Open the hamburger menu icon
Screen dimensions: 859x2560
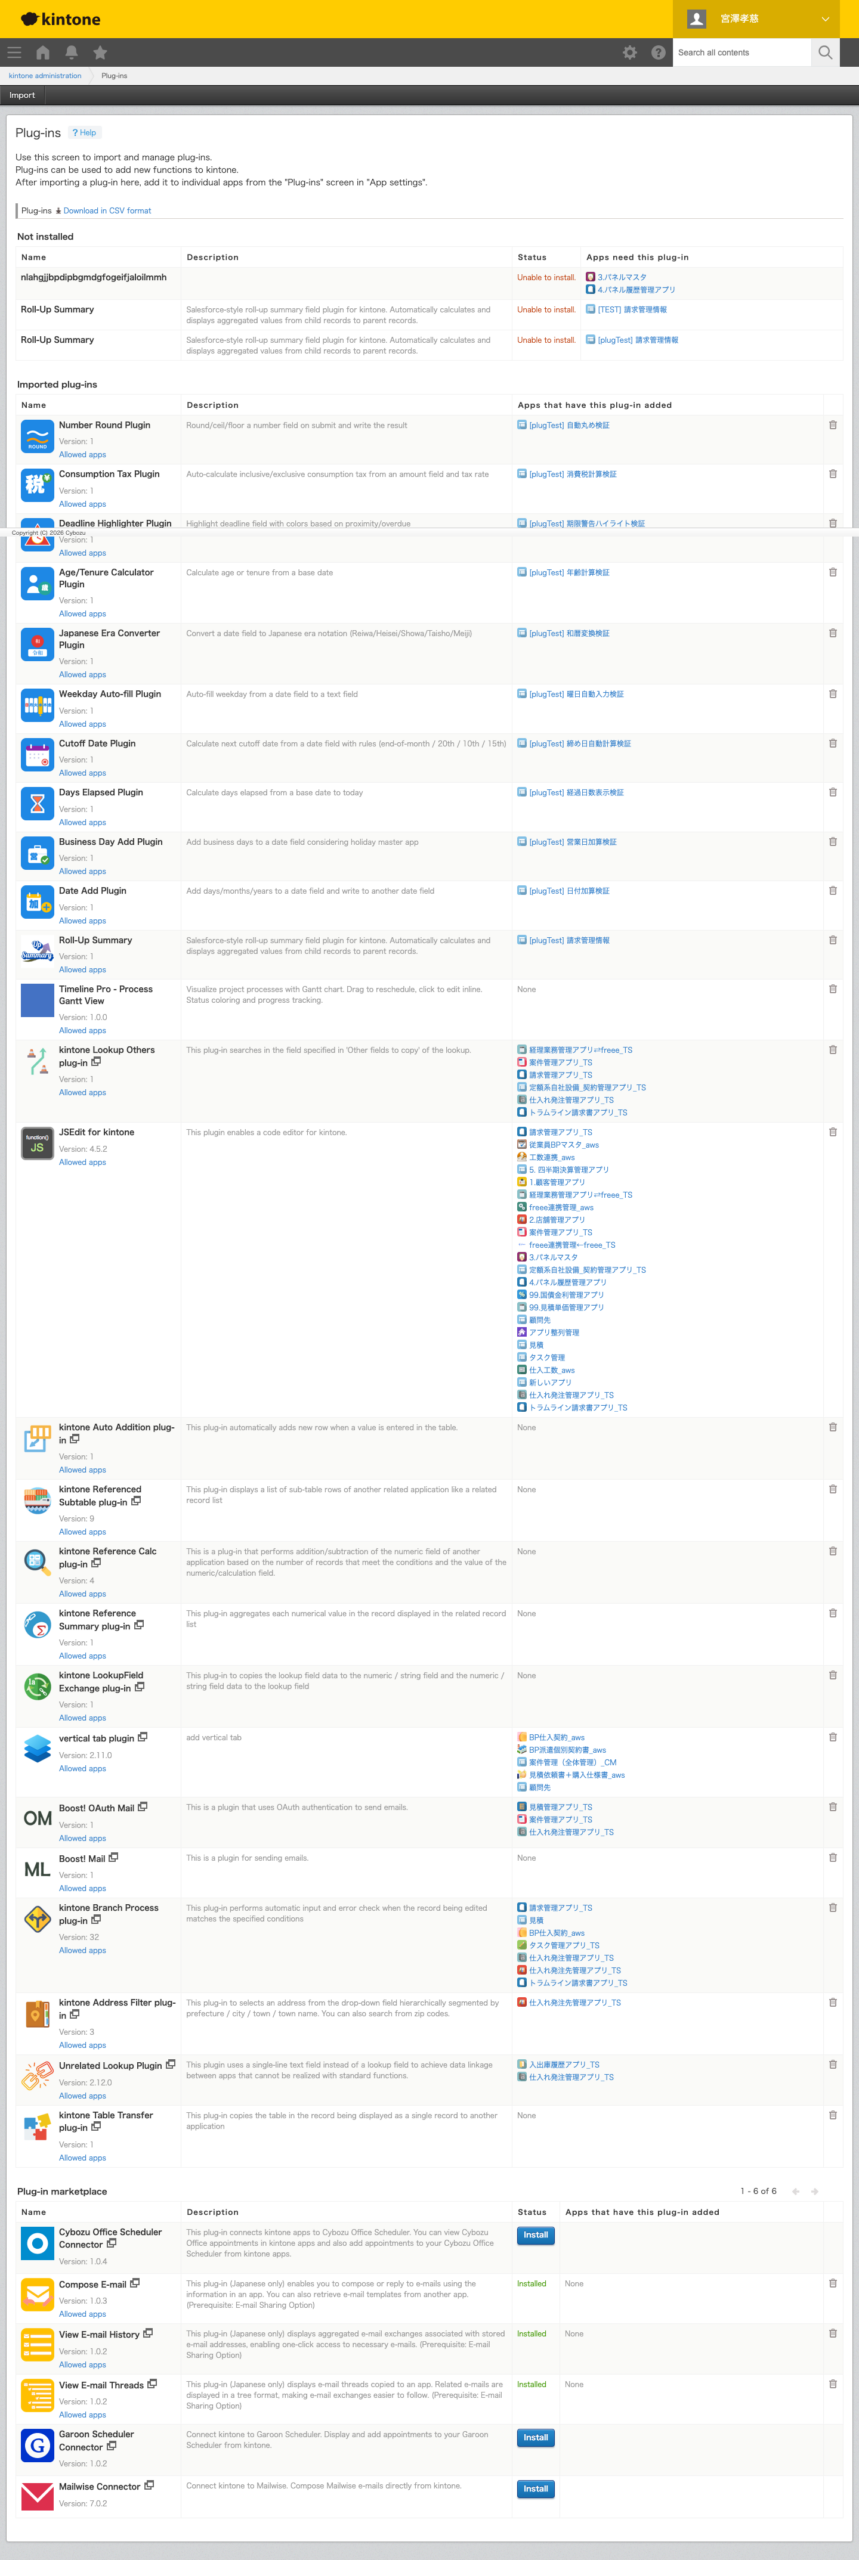tap(14, 53)
